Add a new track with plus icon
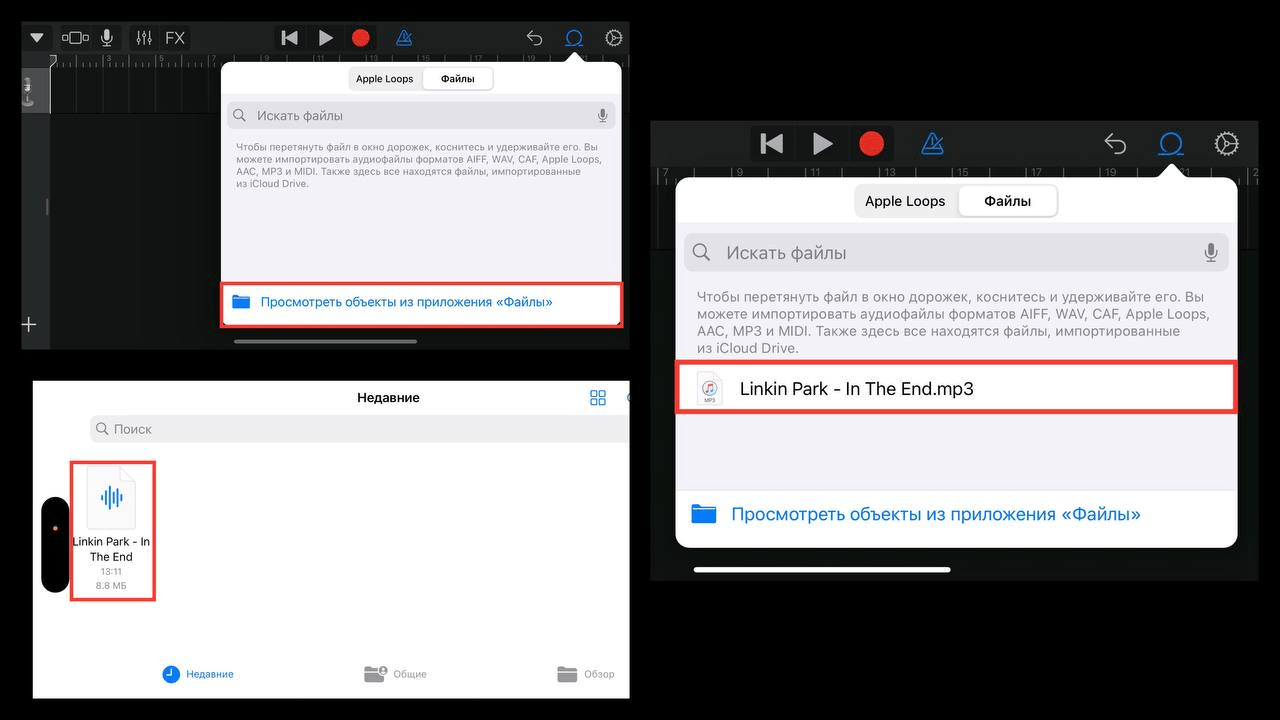This screenshot has width=1280, height=720. pos(30,325)
